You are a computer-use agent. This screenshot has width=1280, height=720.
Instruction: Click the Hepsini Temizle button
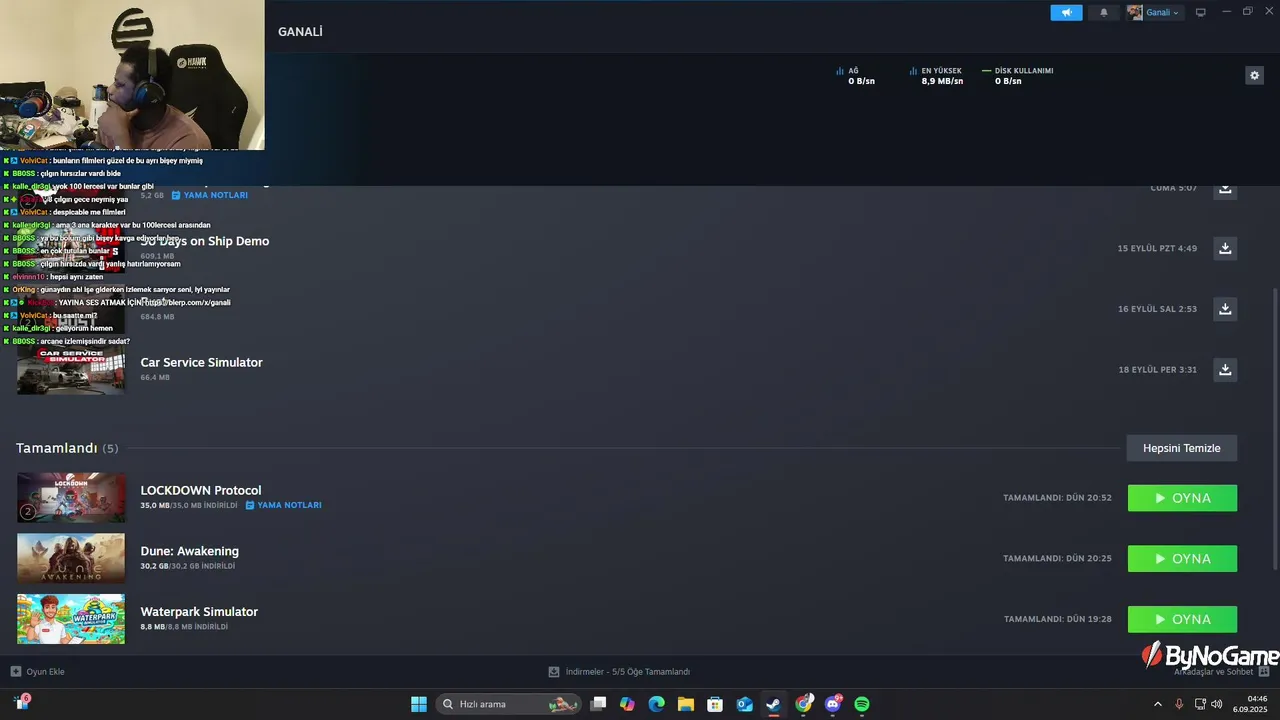(1182, 448)
